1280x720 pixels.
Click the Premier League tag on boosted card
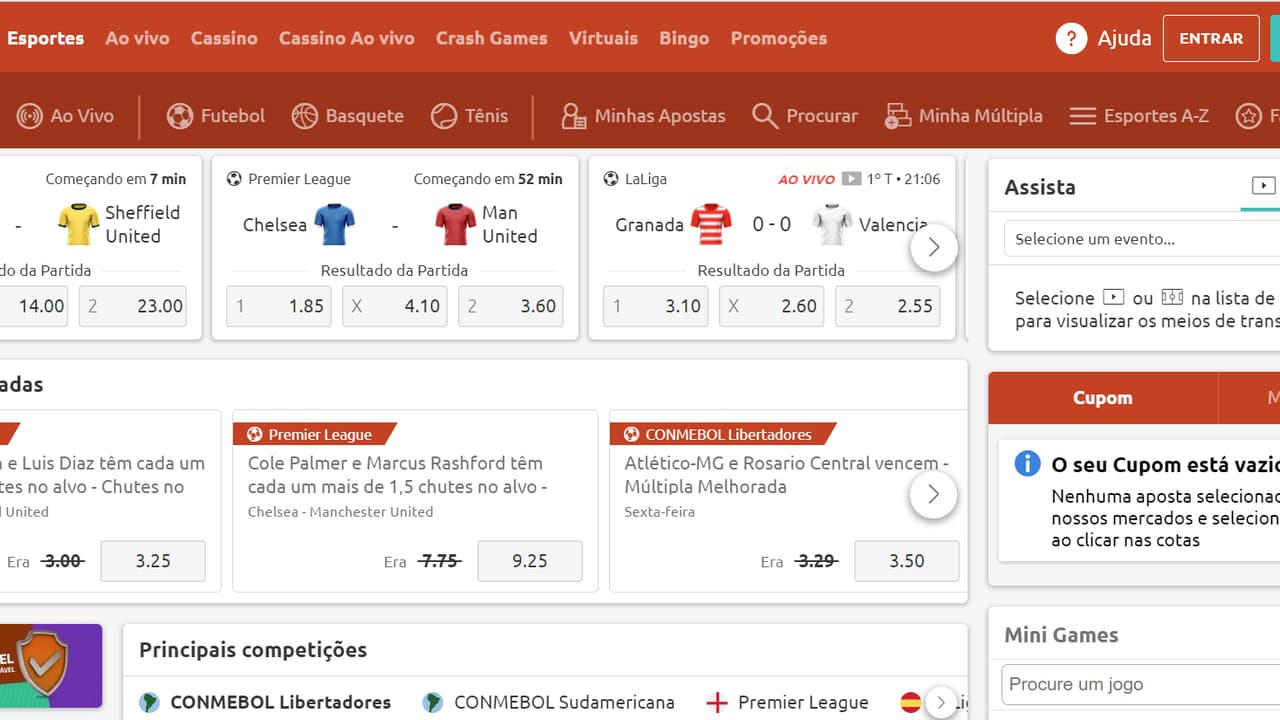[315, 434]
